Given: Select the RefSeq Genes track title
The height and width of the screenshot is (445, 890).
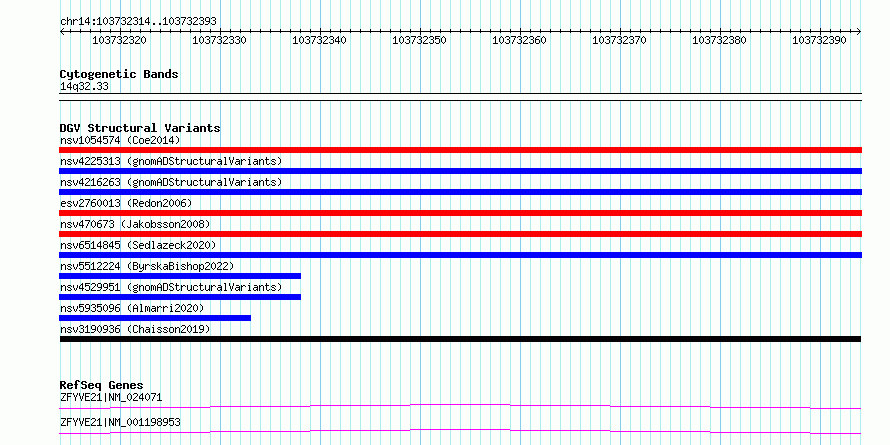Looking at the screenshot, I should [x=102, y=385].
